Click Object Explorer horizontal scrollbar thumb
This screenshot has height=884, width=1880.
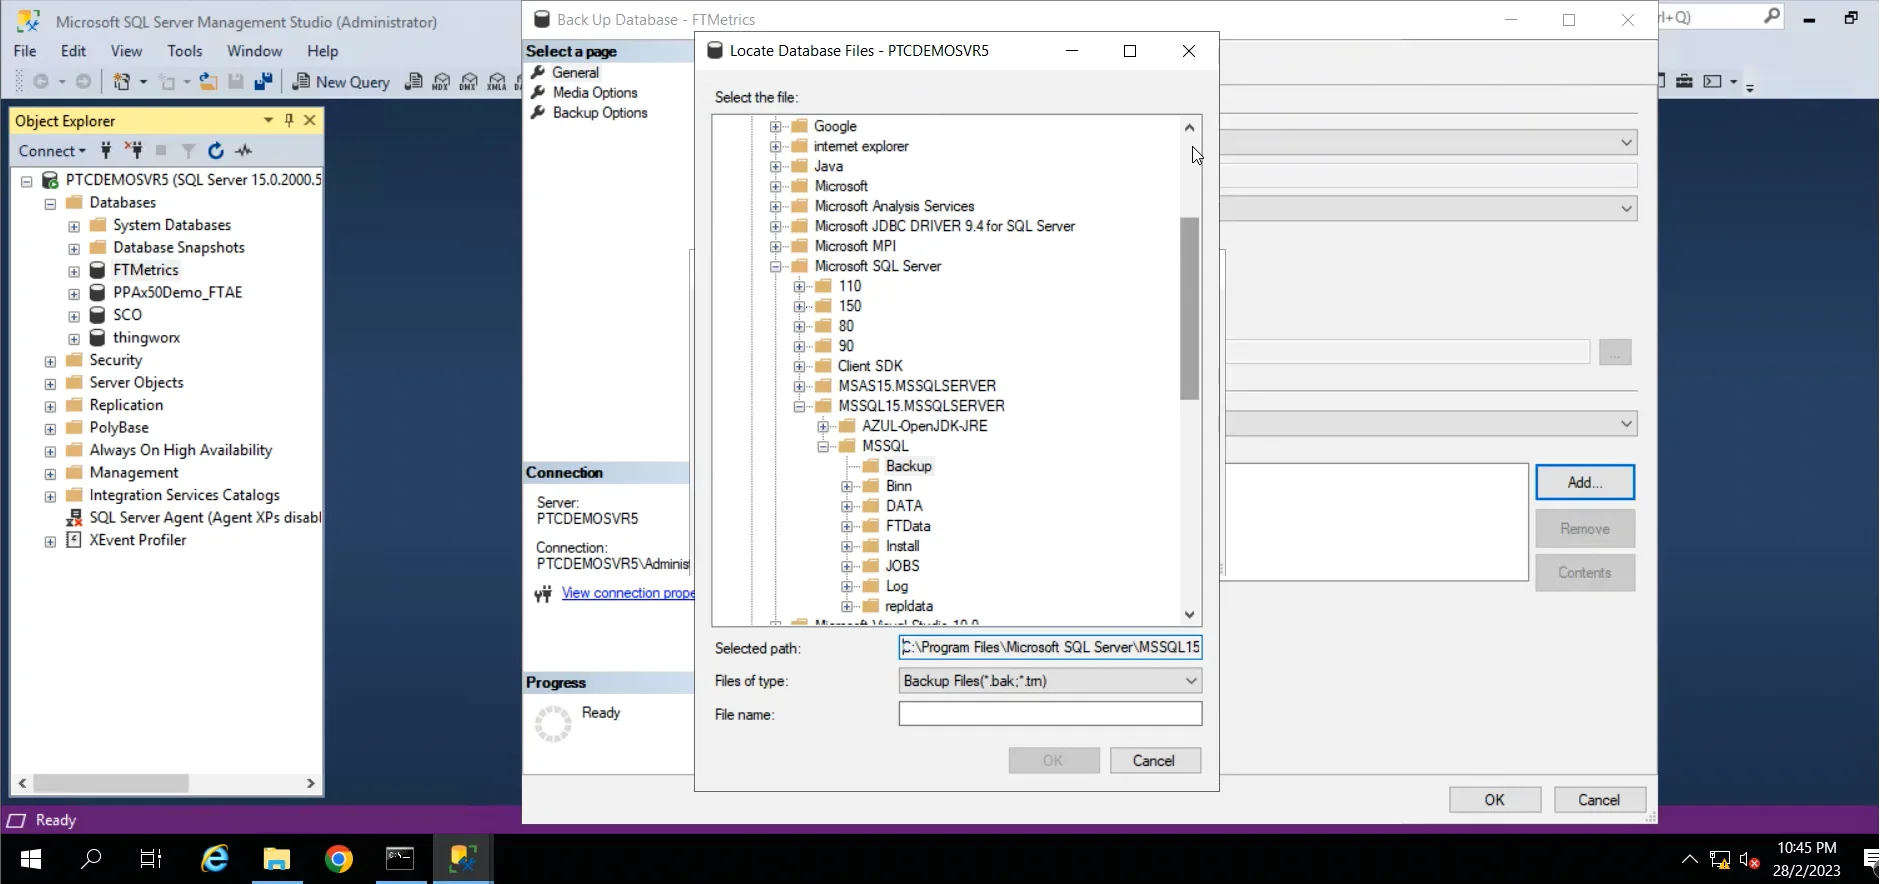click(x=111, y=783)
